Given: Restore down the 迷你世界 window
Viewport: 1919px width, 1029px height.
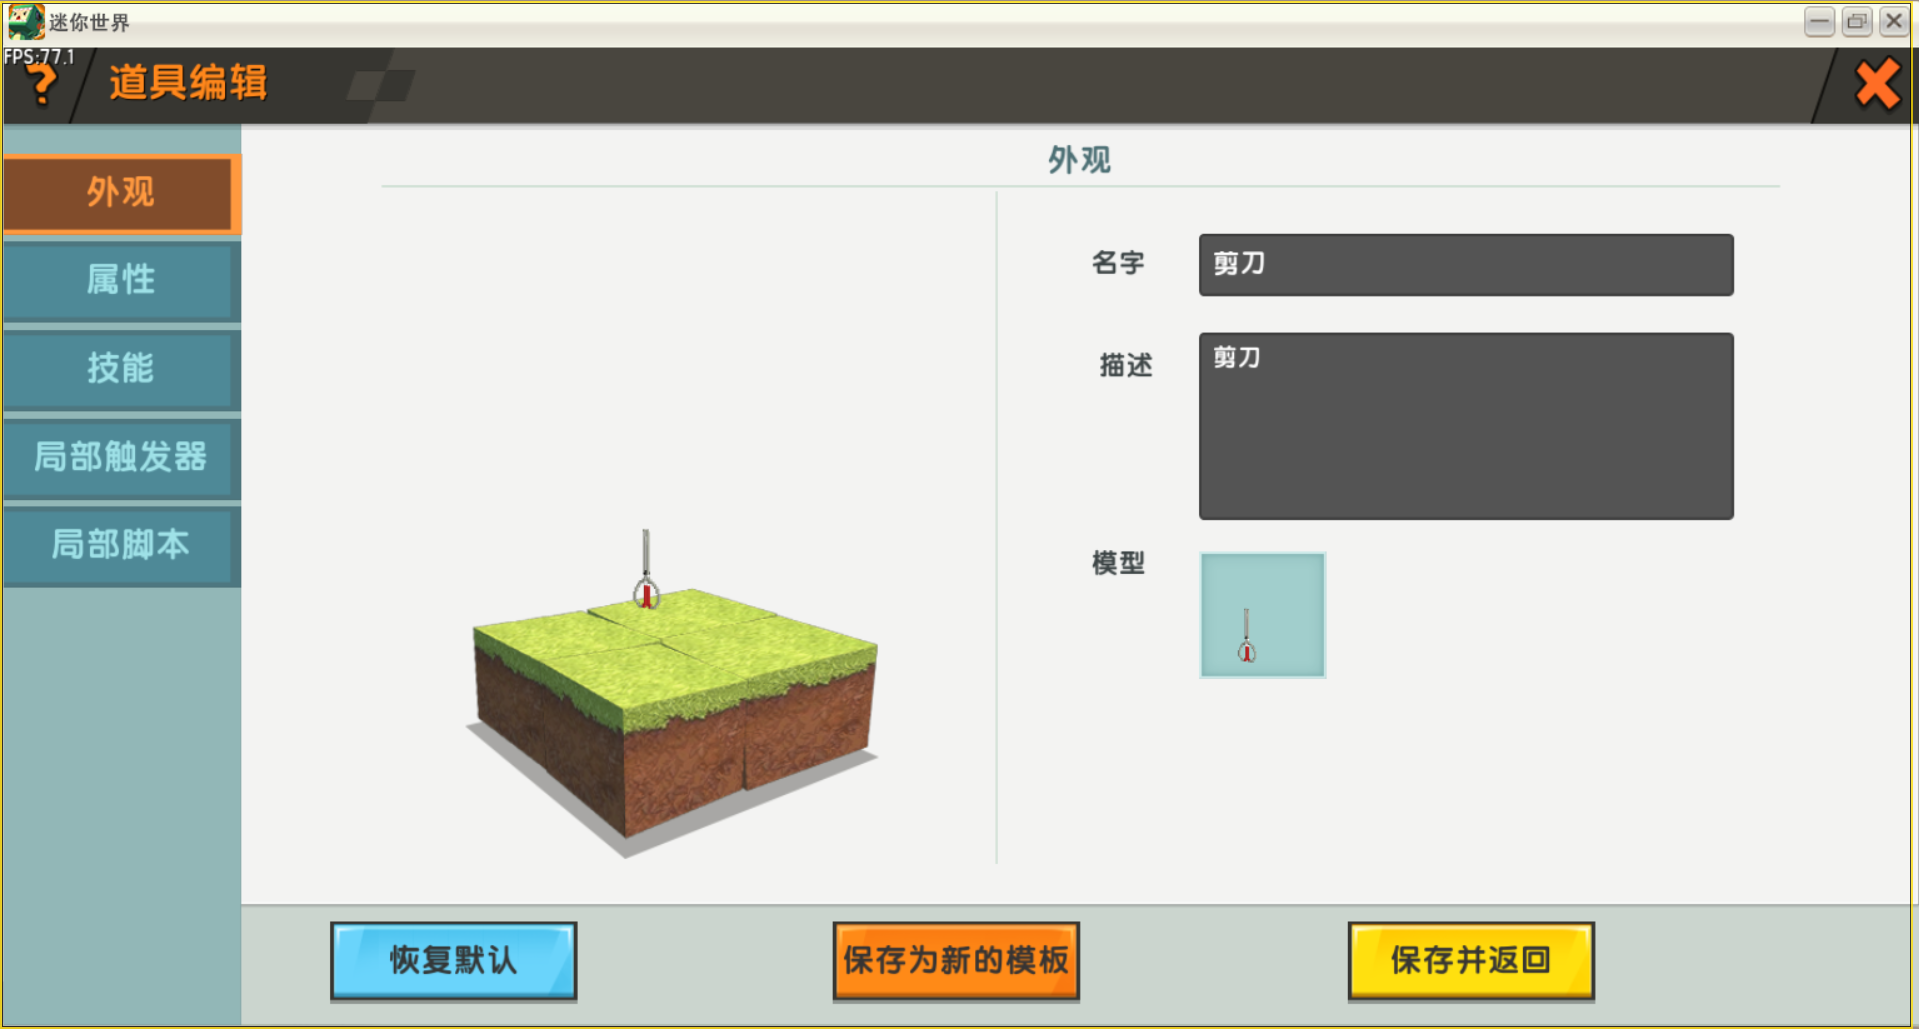Looking at the screenshot, I should tap(1856, 21).
